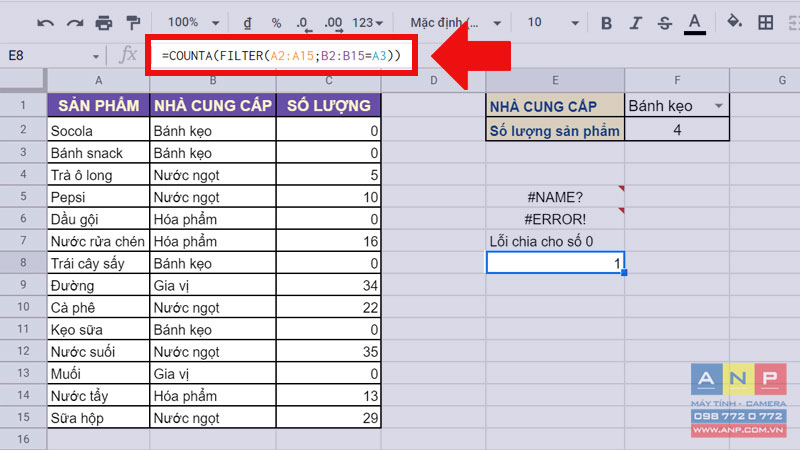Viewport: 800px width, 450px height.
Task: Click the Borders grid icon
Action: (765, 22)
